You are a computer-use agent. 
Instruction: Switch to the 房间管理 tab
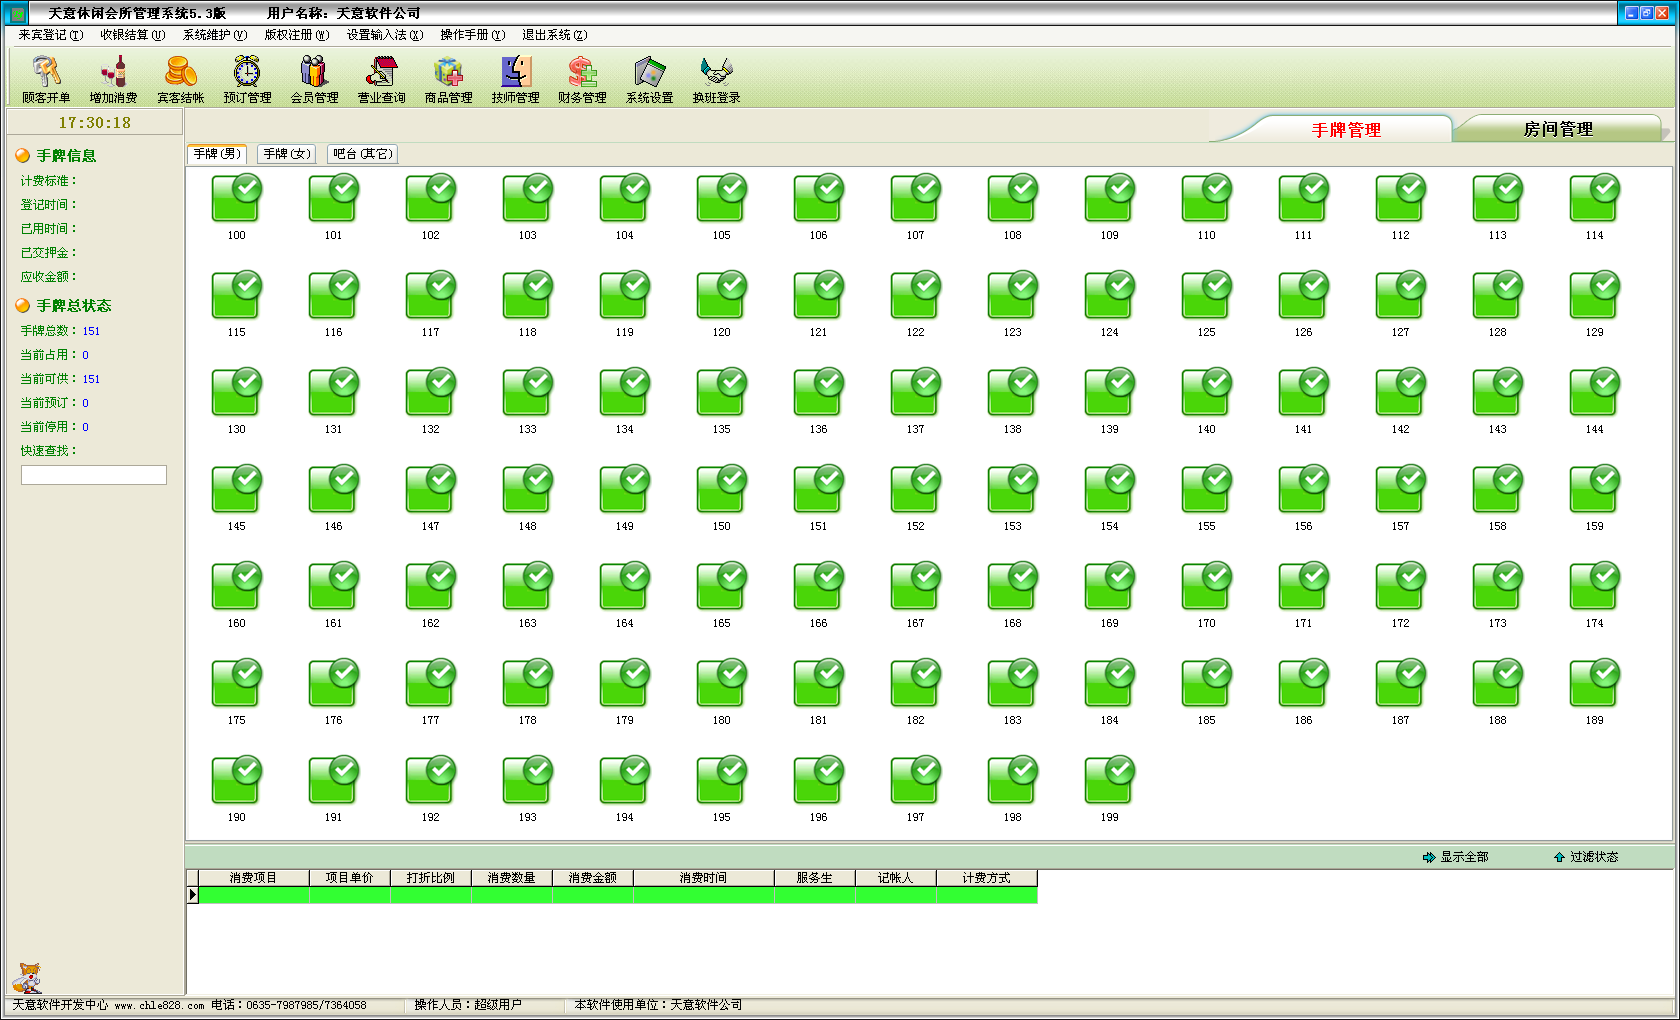(x=1558, y=129)
